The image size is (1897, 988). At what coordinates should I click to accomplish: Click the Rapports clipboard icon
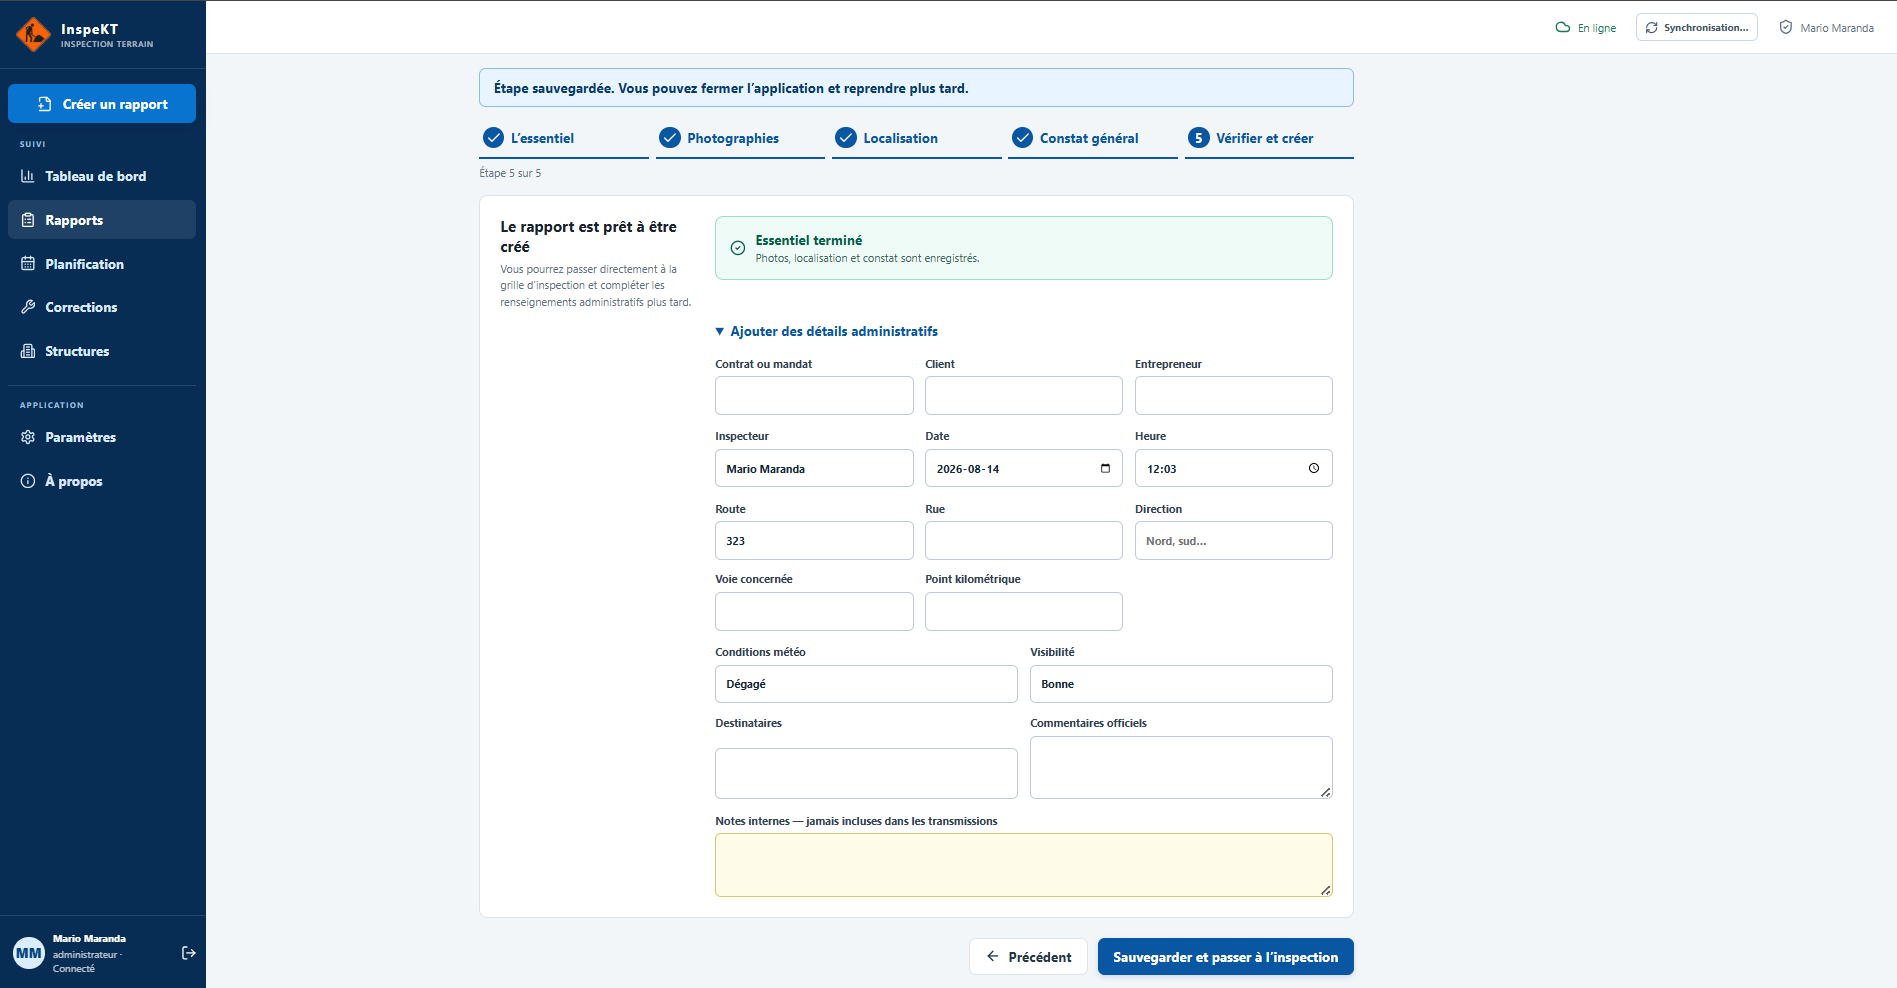(x=28, y=220)
